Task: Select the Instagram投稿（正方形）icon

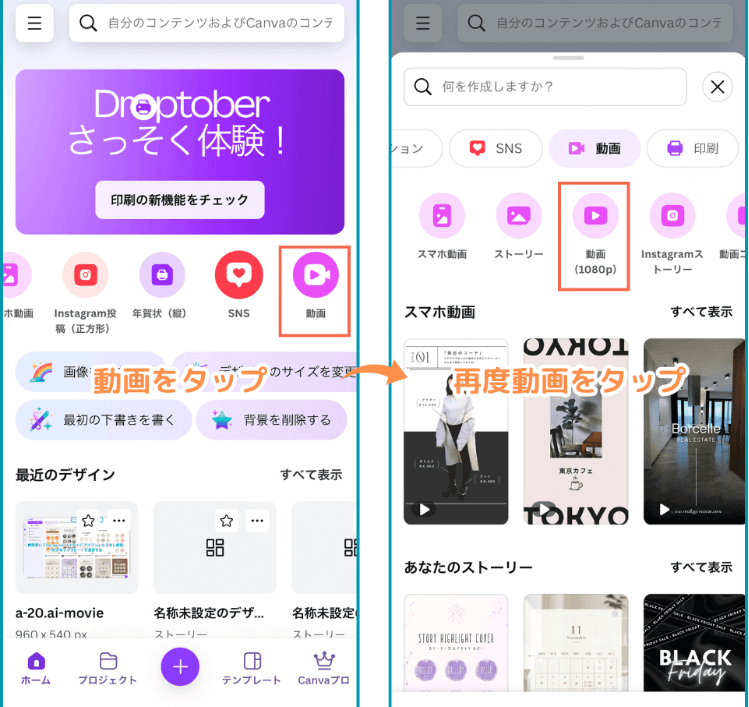Action: pyautogui.click(x=86, y=275)
